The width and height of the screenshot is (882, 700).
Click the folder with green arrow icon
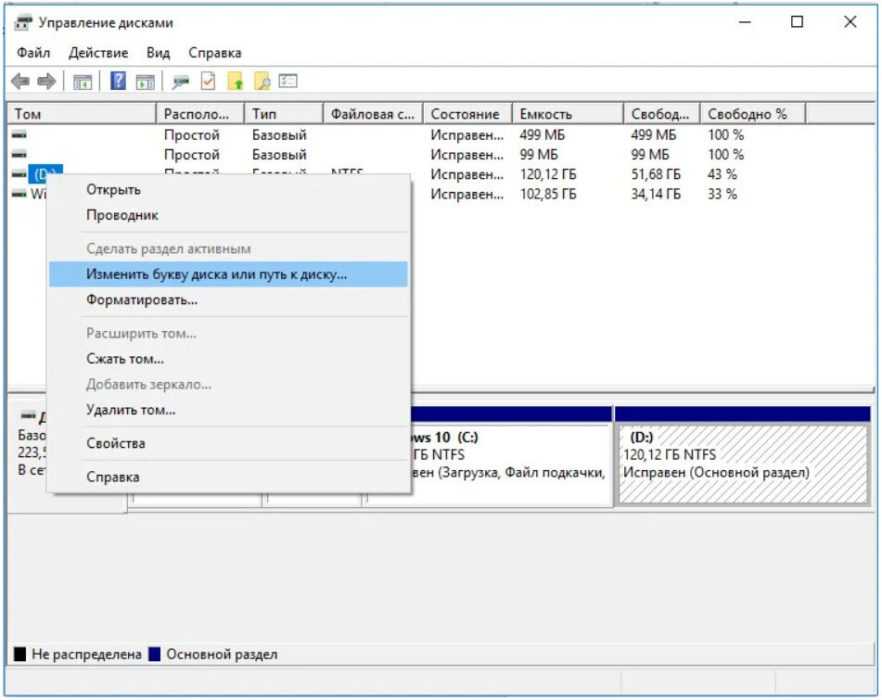point(235,81)
